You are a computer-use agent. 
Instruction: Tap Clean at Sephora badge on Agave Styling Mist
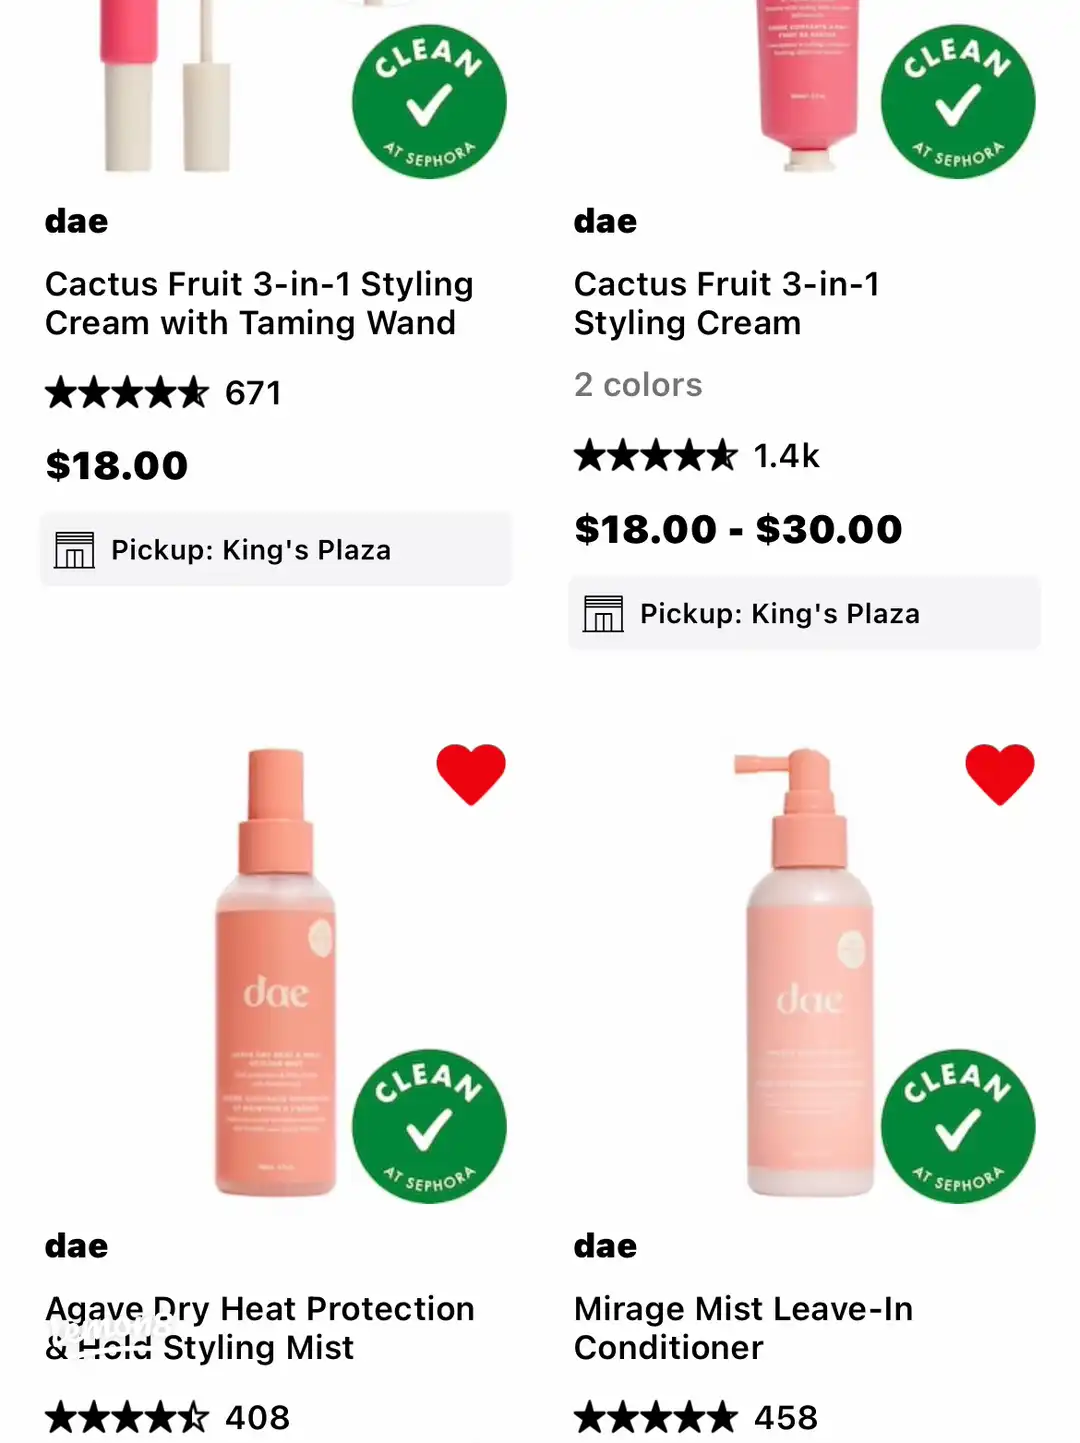(x=429, y=1126)
